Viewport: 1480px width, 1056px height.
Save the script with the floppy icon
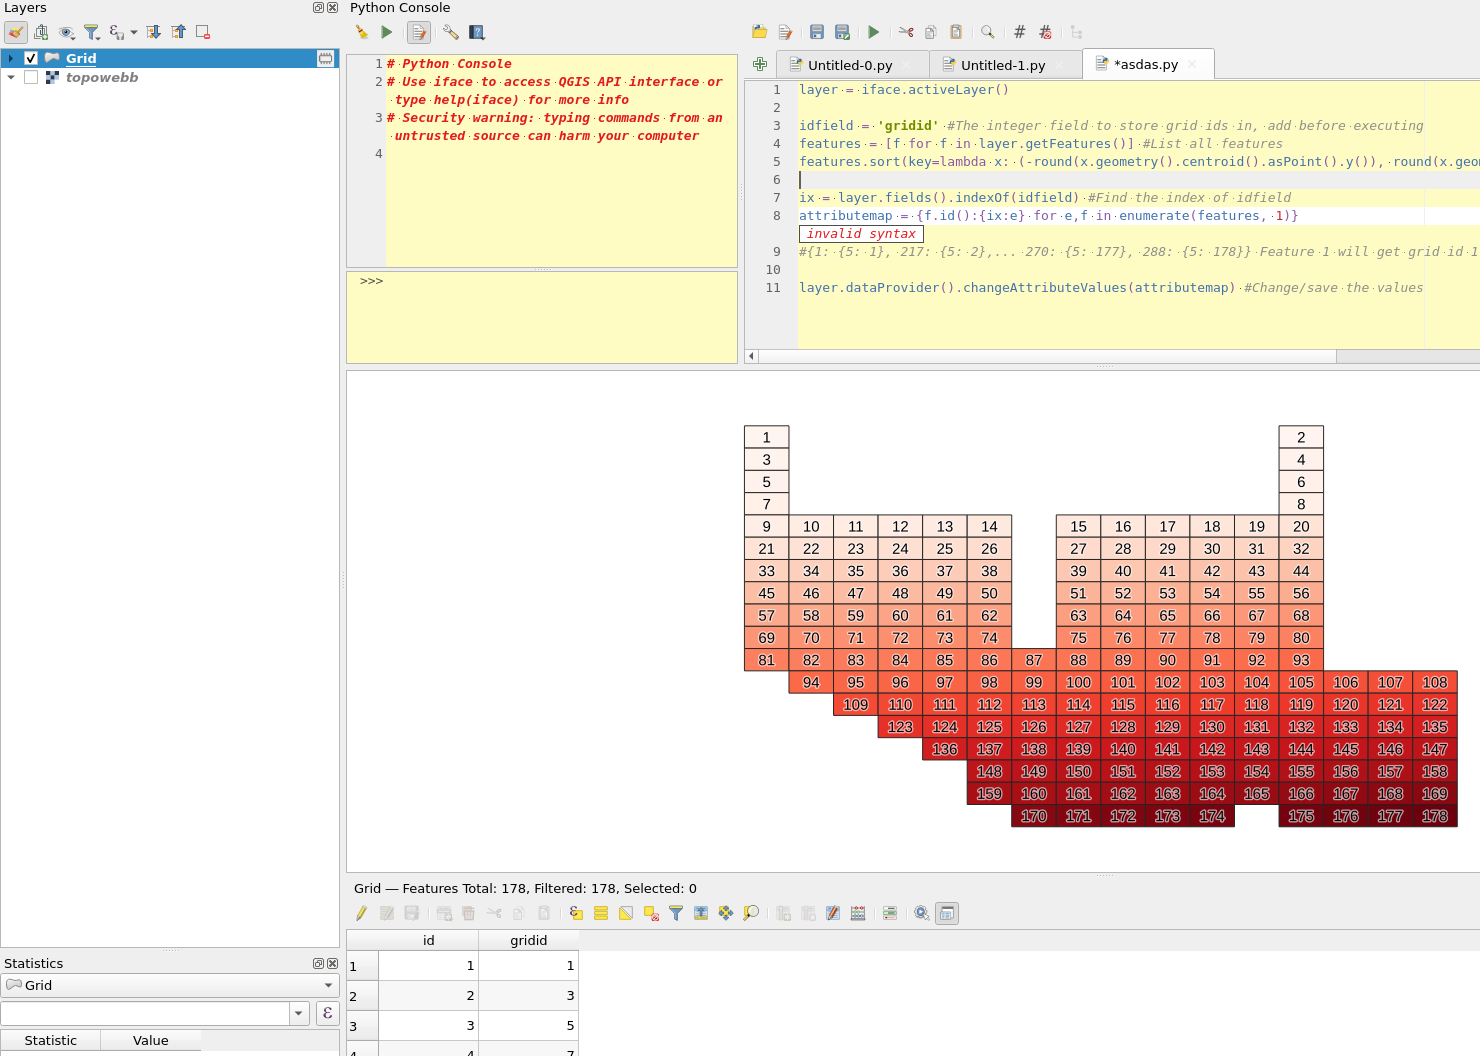pos(817,32)
